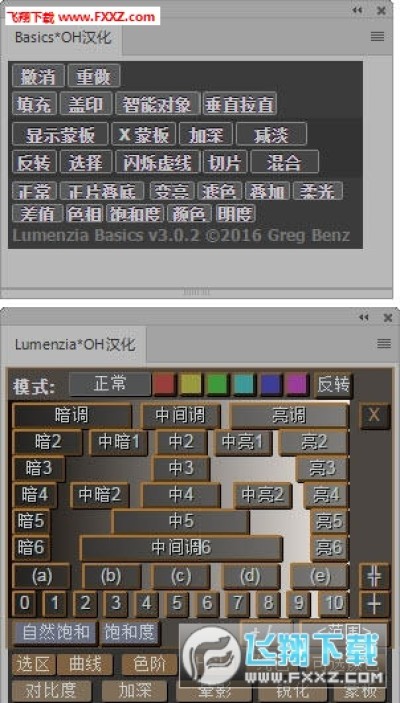Open the 正常 mode dropdown in Lumenzia

(x=110, y=384)
